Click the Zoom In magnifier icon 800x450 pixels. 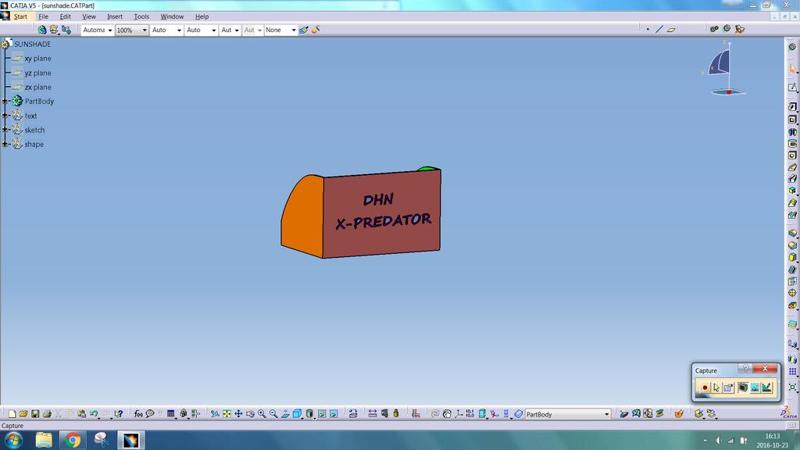262,414
